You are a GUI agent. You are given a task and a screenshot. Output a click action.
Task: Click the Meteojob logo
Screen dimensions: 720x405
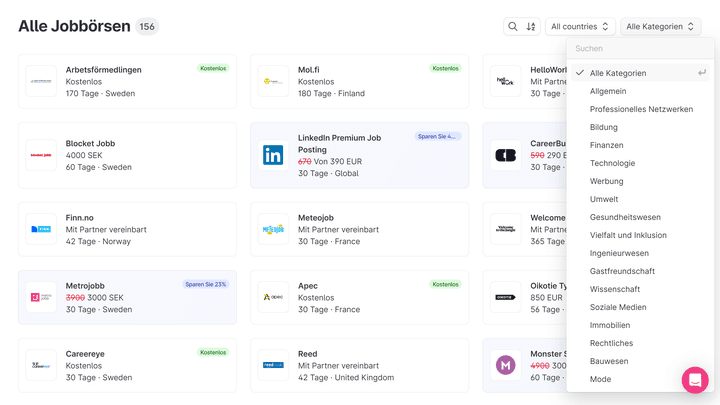coord(273,229)
